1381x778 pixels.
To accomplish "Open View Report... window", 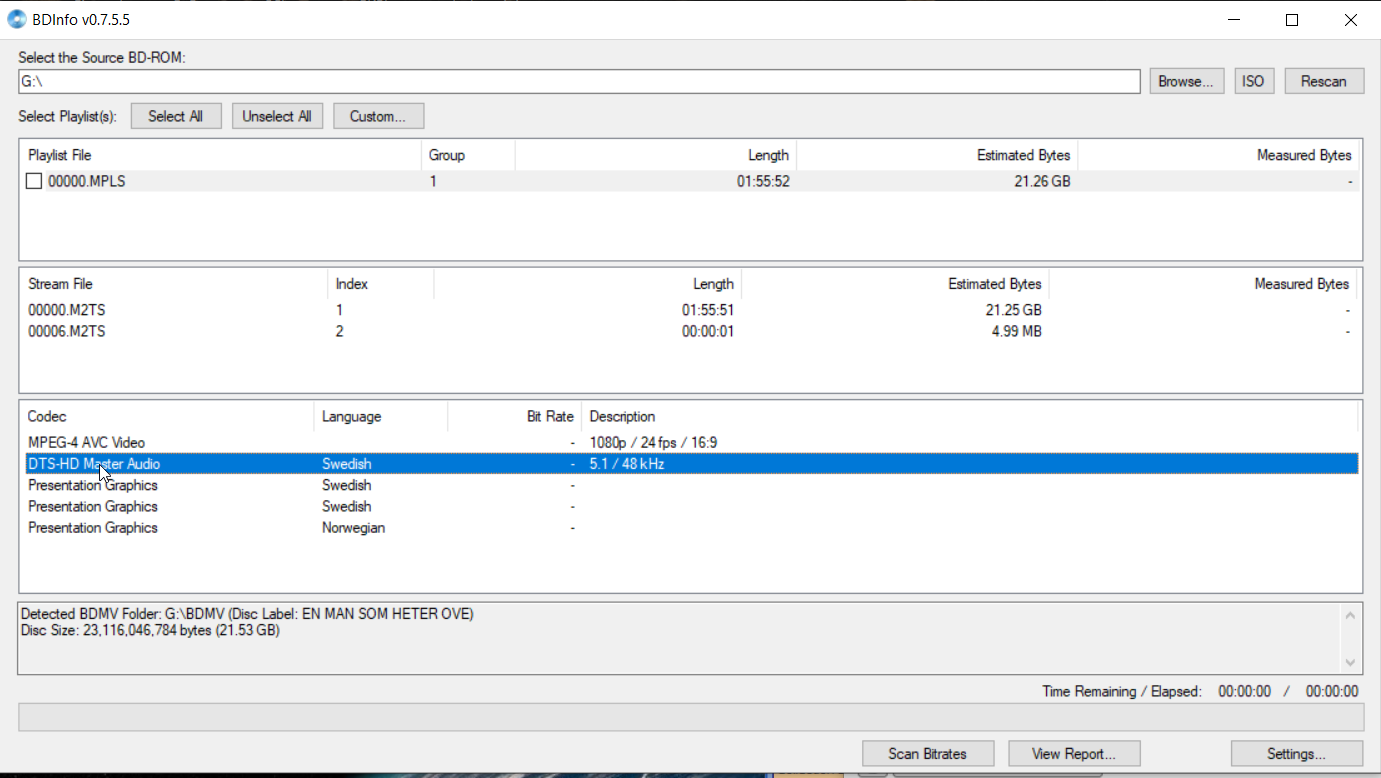I will [x=1074, y=753].
